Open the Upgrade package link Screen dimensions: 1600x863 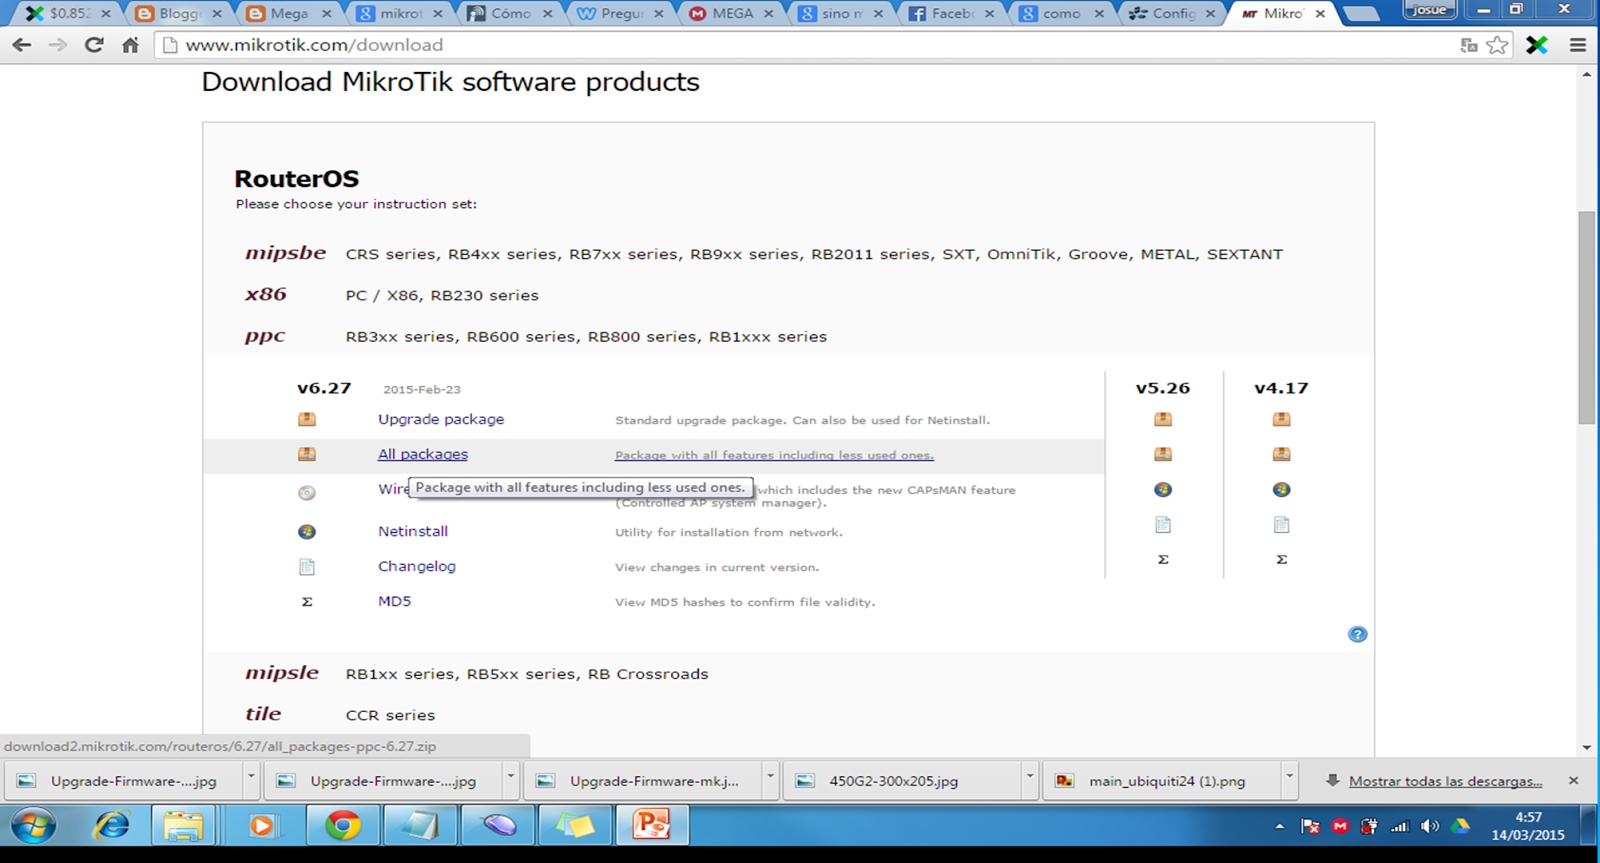441,419
